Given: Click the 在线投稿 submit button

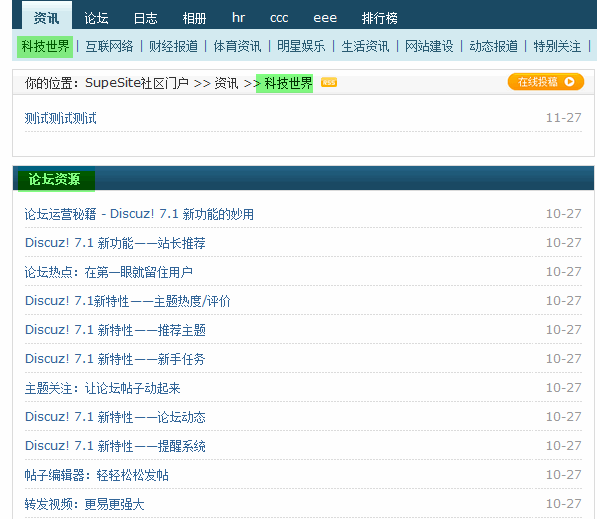Looking at the screenshot, I should (545, 82).
